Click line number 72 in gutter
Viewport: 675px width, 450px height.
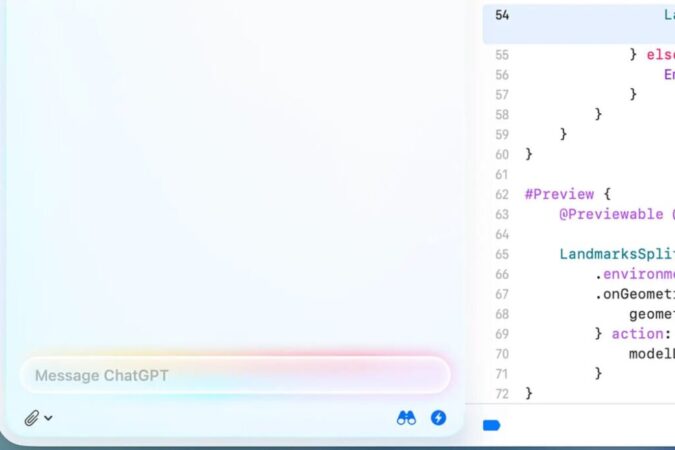[x=502, y=394]
